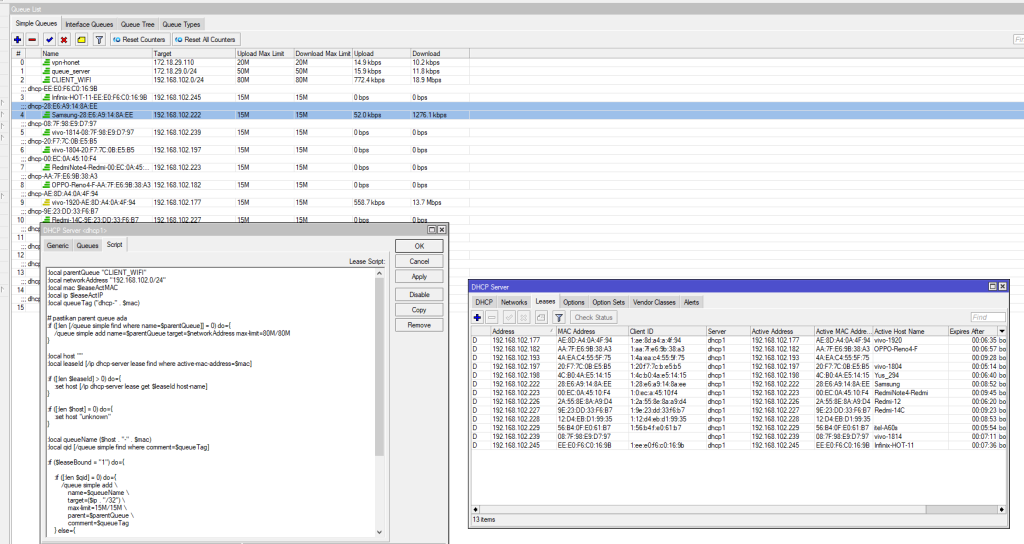Click inside the Lease Script text area
Image resolution: width=1024 pixels, height=544 pixels.
click(x=210, y=402)
